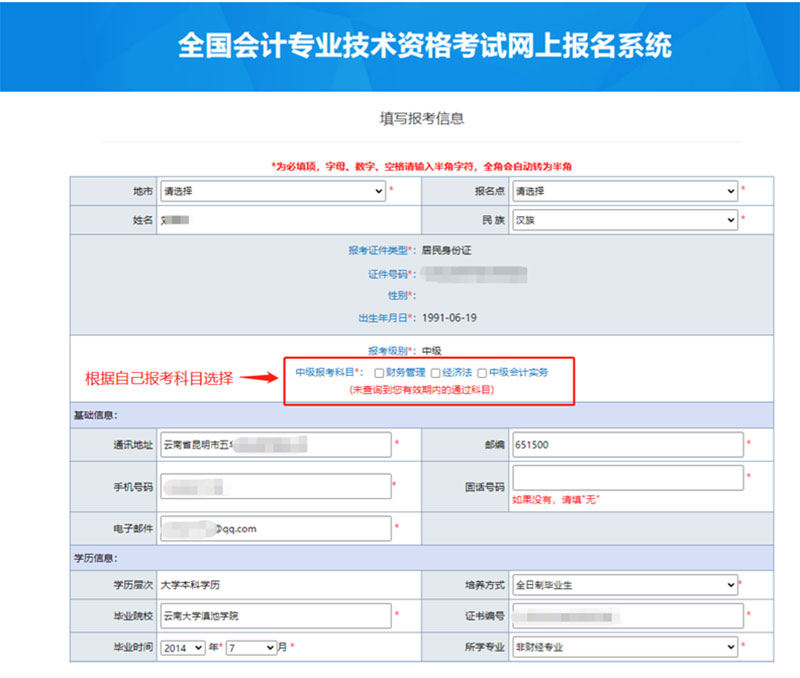The height and width of the screenshot is (678, 800).
Task: Expand the 培养方式 training mode dropdown
Action: coord(624,584)
